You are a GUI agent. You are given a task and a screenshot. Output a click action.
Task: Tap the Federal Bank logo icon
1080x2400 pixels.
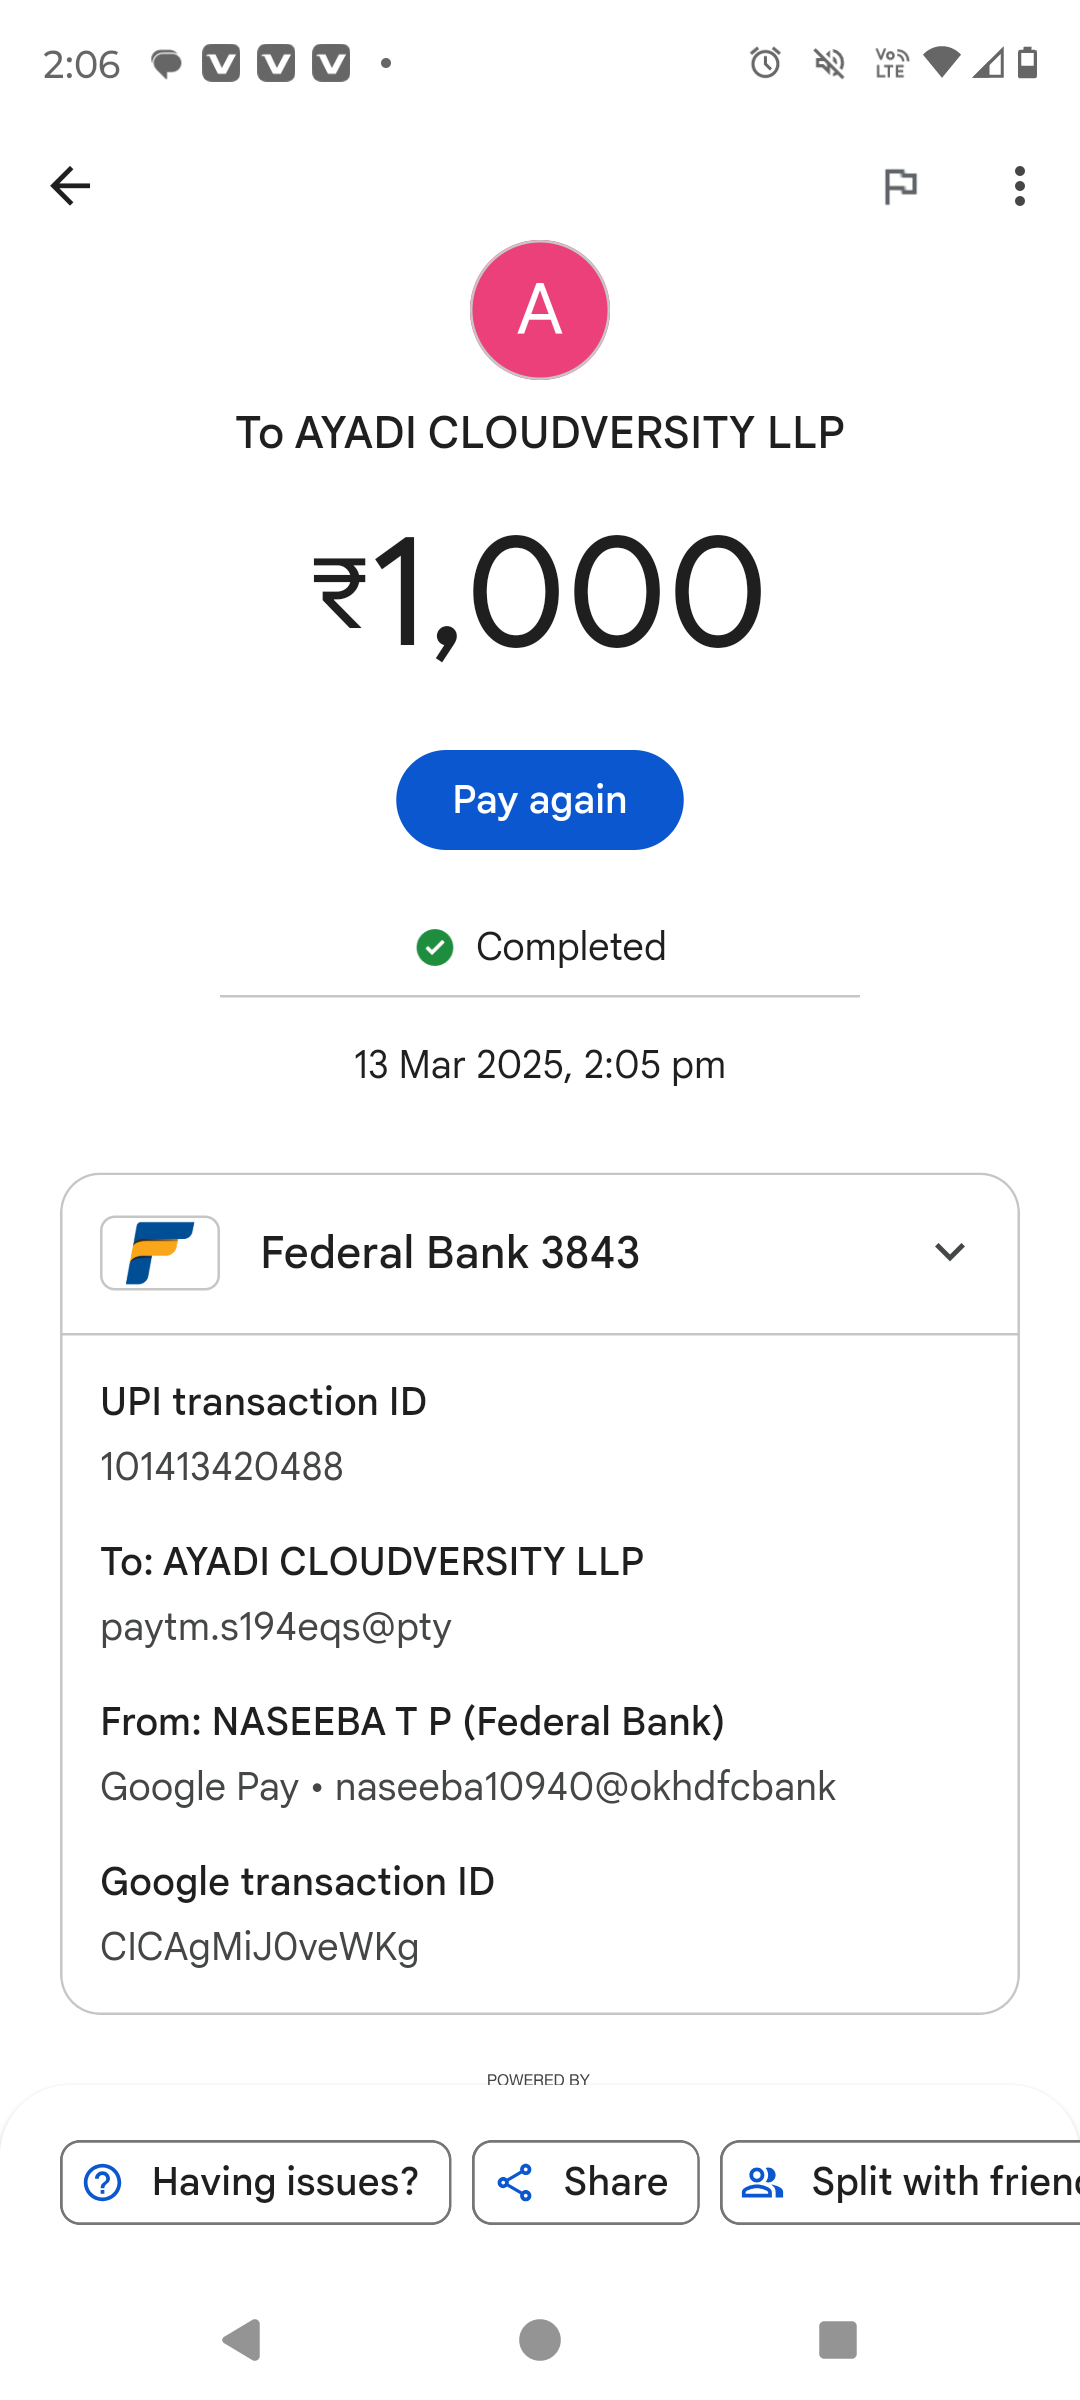coord(160,1253)
